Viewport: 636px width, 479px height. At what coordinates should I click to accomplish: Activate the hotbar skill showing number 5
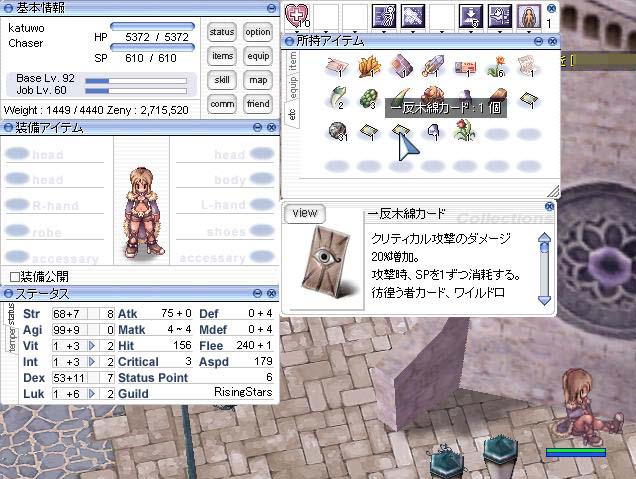[471, 16]
